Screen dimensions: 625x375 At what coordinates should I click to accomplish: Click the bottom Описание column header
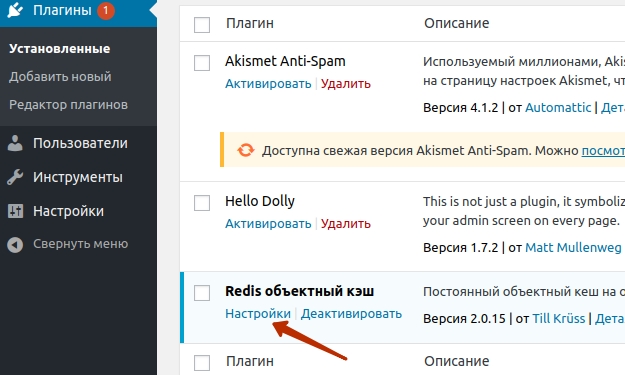click(x=456, y=361)
